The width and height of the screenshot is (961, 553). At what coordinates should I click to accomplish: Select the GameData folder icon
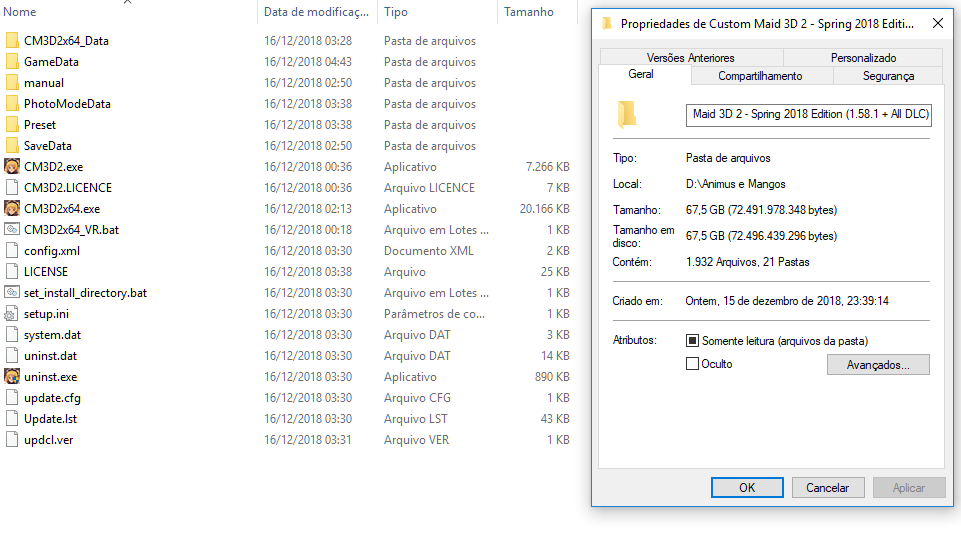[12, 61]
